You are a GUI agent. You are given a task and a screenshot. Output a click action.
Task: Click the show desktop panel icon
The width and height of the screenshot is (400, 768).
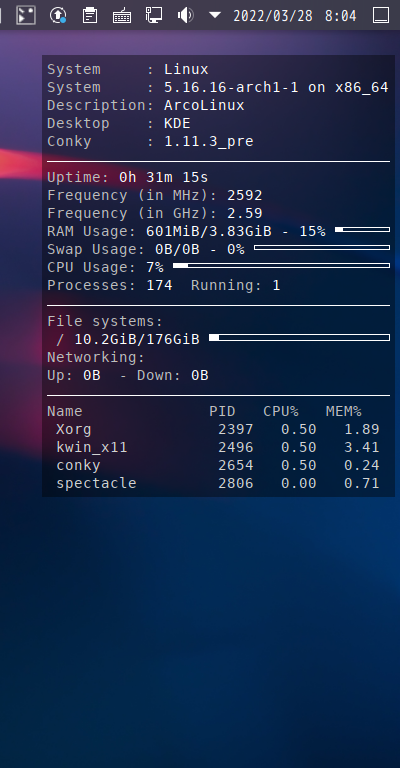(x=381, y=15)
